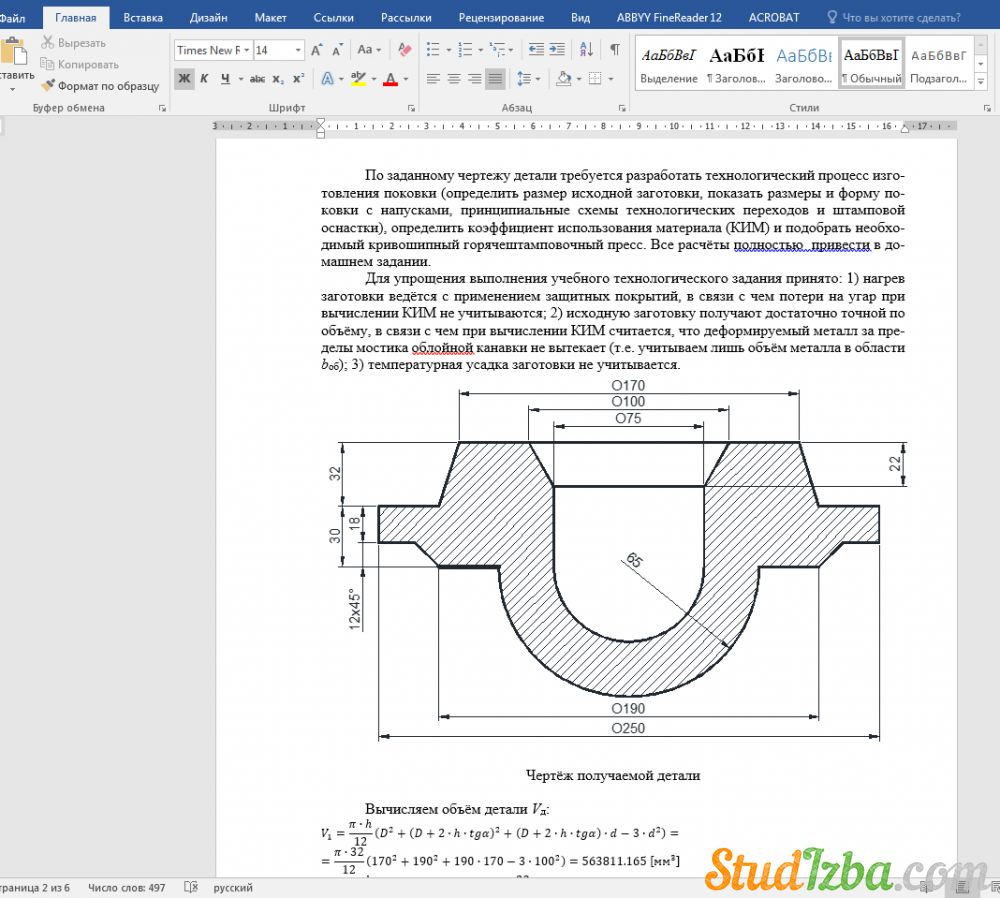Open the font name dropdown
Image resolution: width=1000 pixels, height=898 pixels.
(245, 50)
